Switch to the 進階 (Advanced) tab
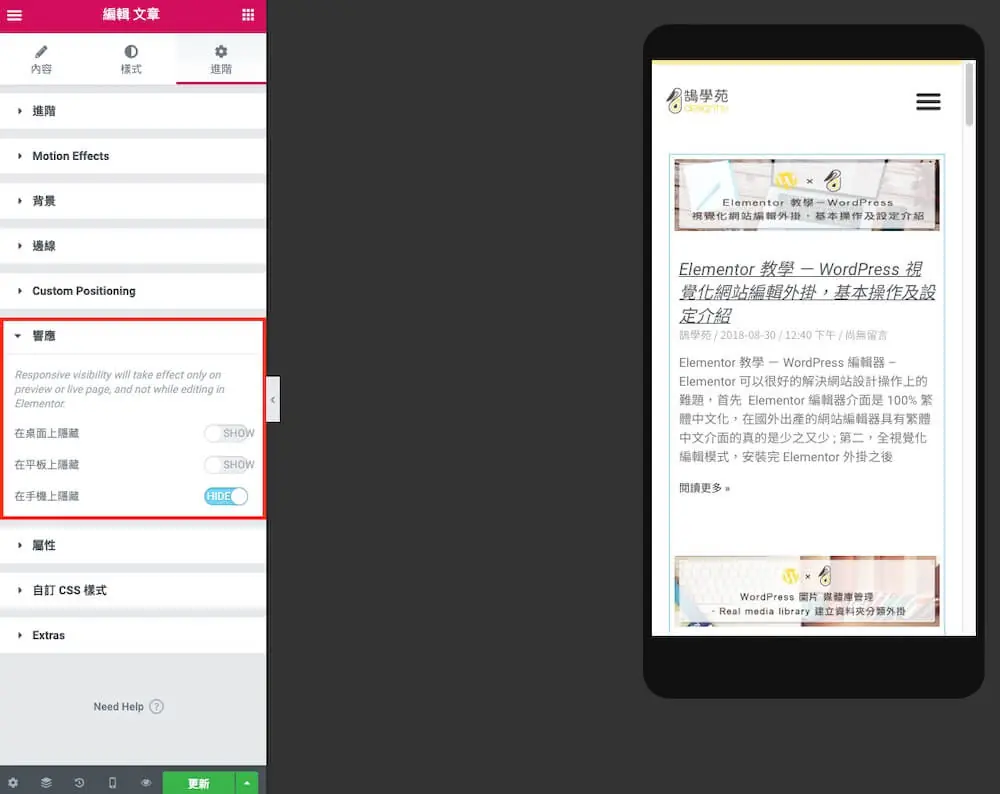 pos(221,59)
